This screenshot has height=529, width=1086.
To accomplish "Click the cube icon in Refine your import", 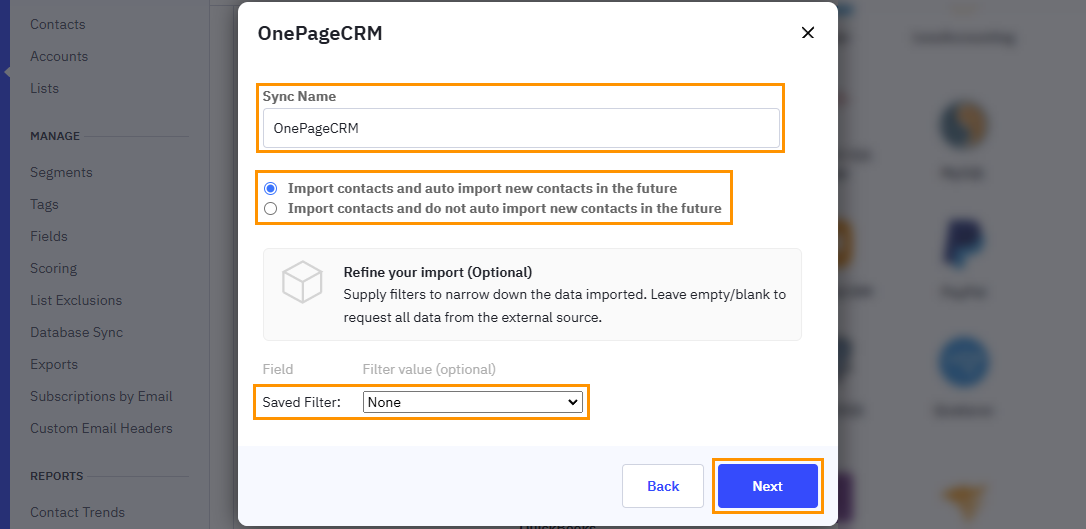I will [302, 282].
